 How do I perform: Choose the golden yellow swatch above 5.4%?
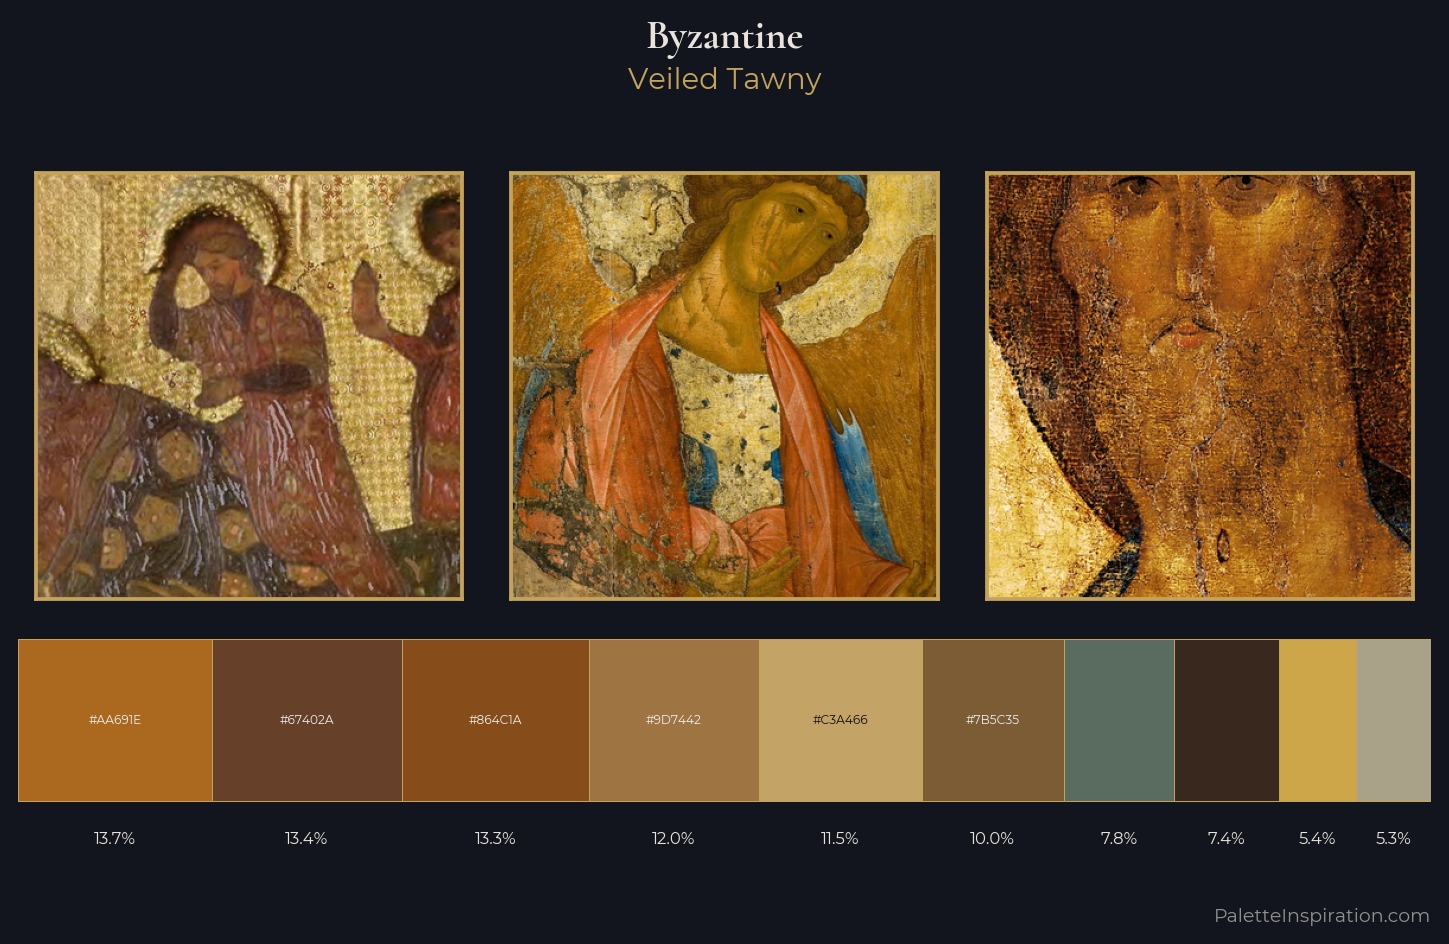[x=1318, y=720]
